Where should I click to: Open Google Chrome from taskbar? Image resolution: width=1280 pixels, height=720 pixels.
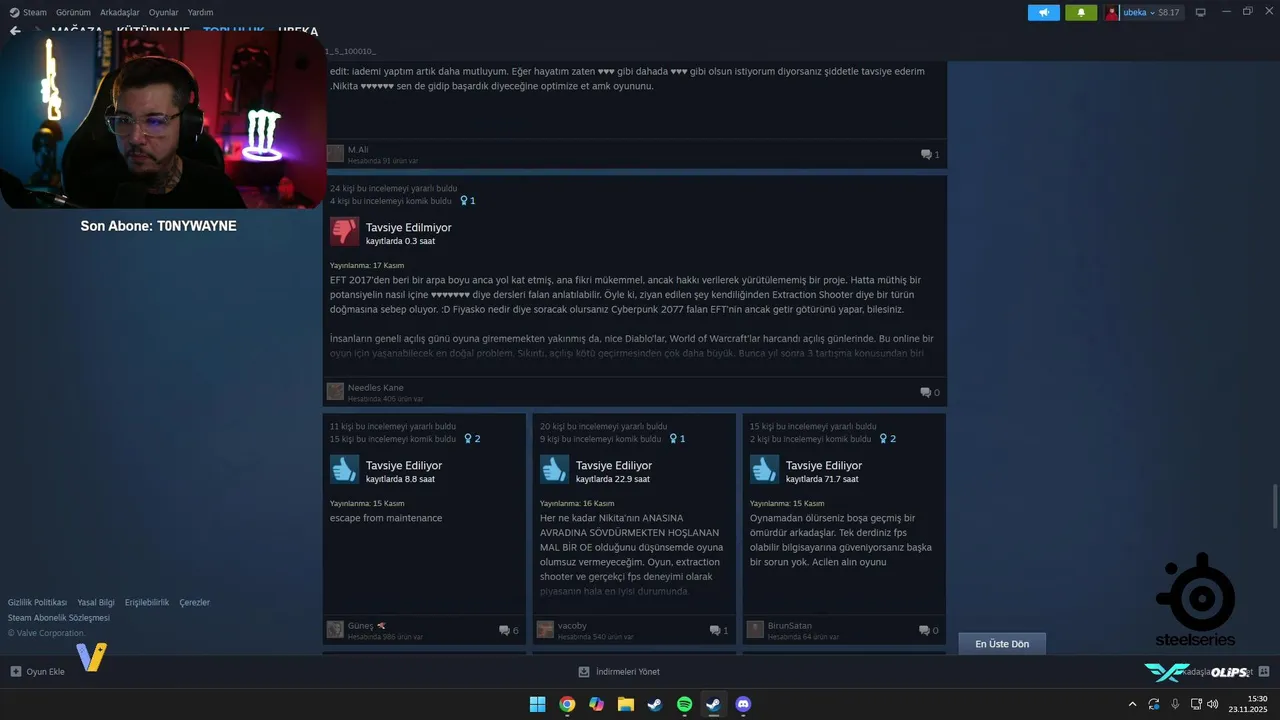(567, 704)
